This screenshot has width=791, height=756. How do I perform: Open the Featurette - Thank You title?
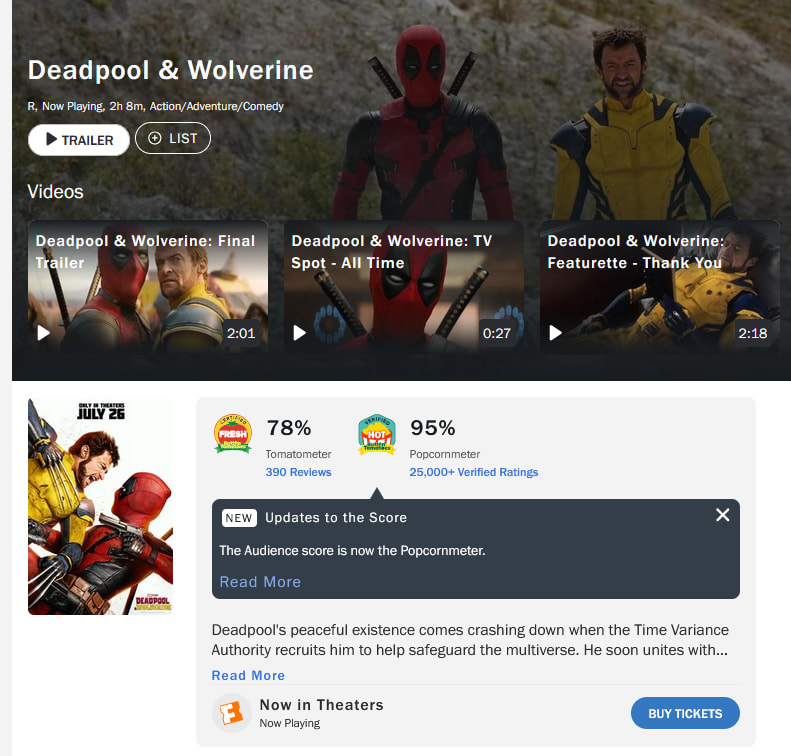(x=636, y=252)
